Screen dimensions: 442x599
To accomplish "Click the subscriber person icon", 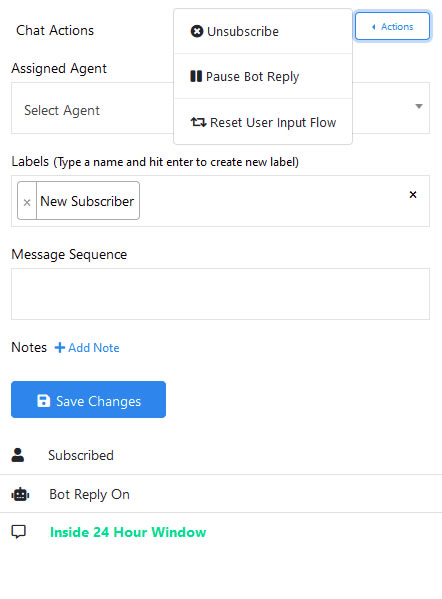I will 18,455.
